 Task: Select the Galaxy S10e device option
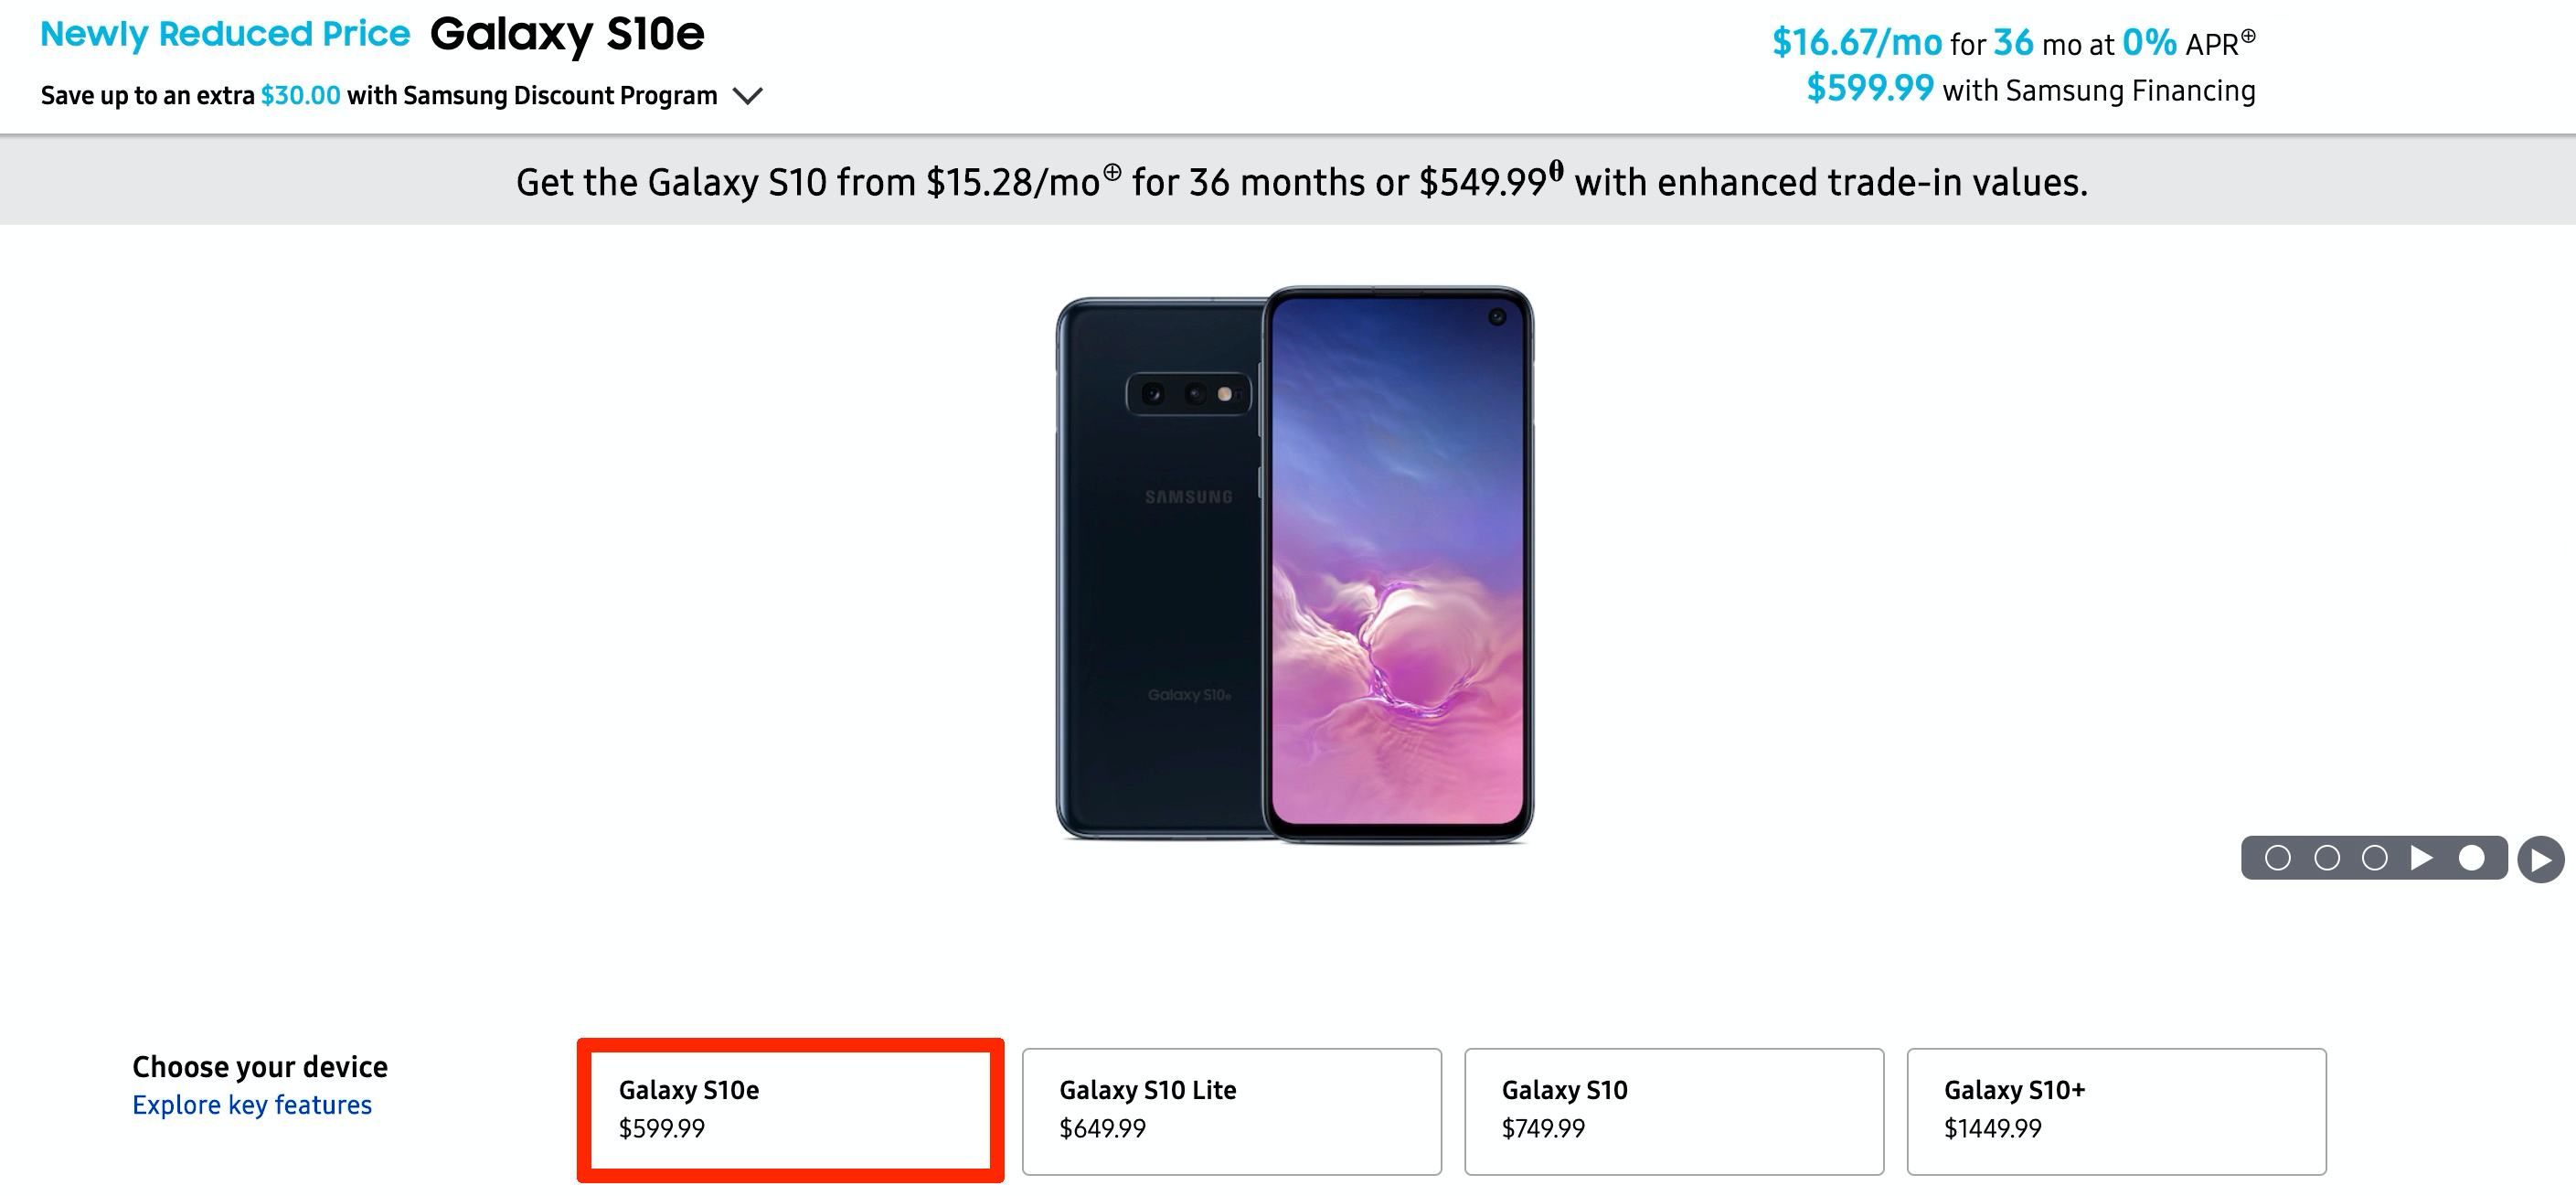coord(790,1110)
